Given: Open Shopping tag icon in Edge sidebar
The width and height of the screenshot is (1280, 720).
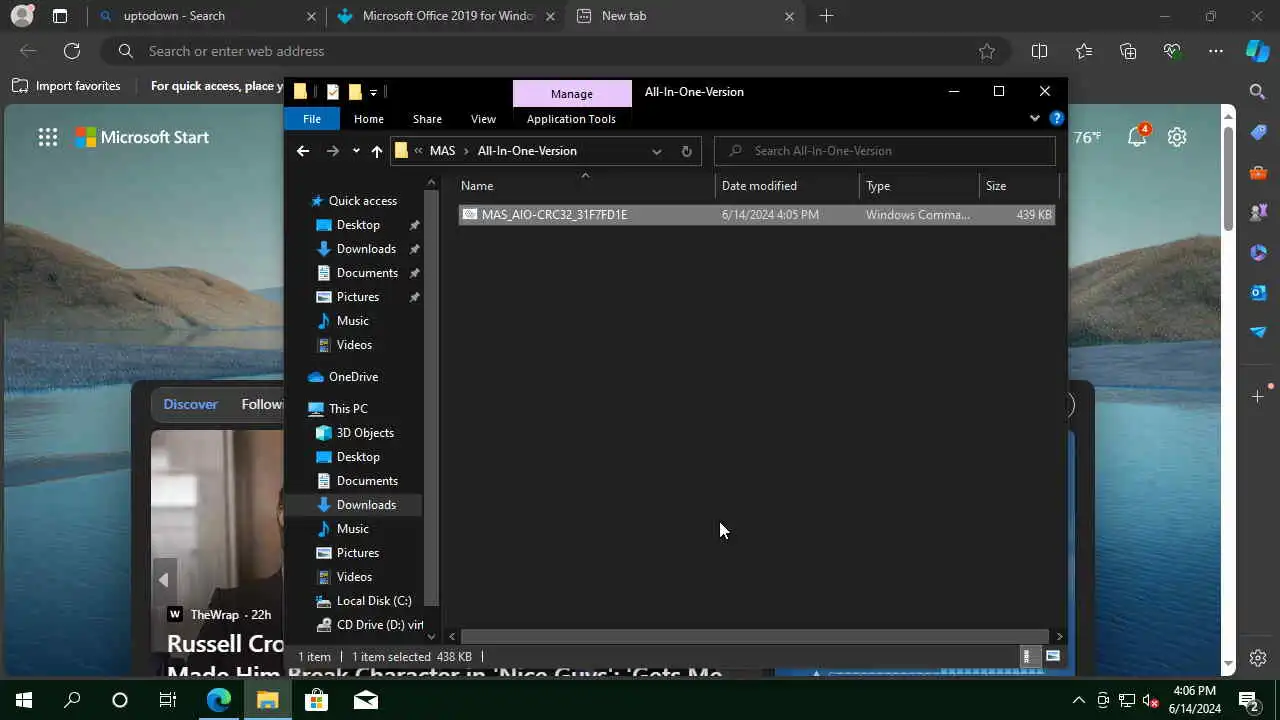Looking at the screenshot, I should coord(1258,132).
